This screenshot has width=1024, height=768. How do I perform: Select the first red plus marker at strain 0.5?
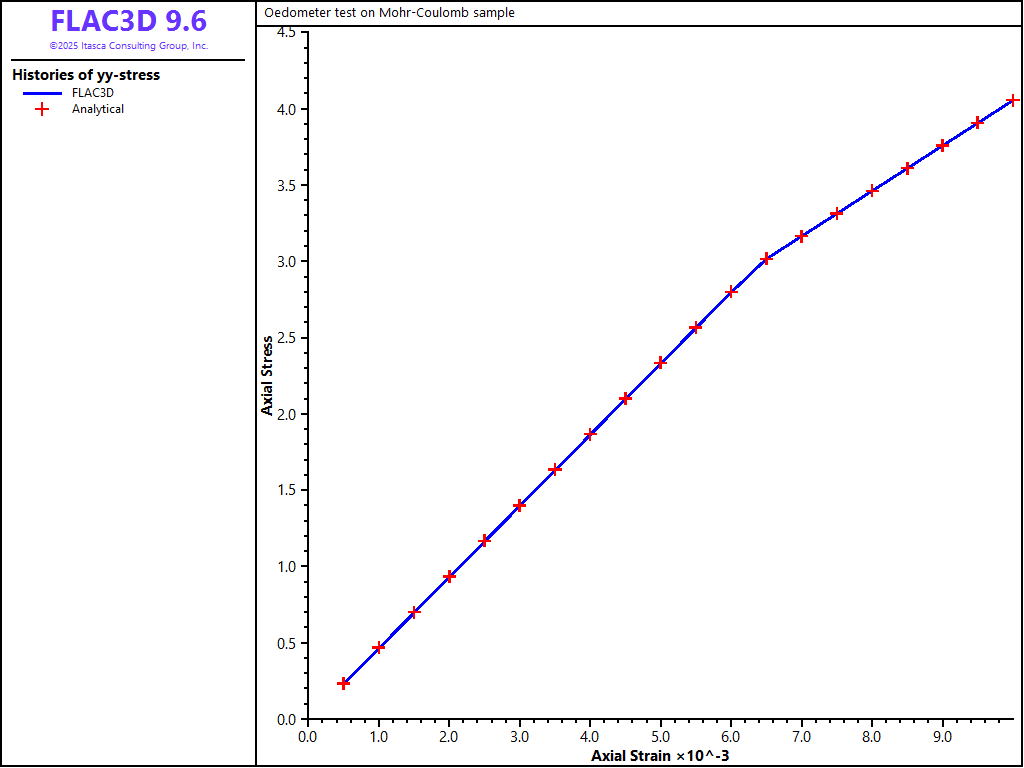(x=343, y=683)
